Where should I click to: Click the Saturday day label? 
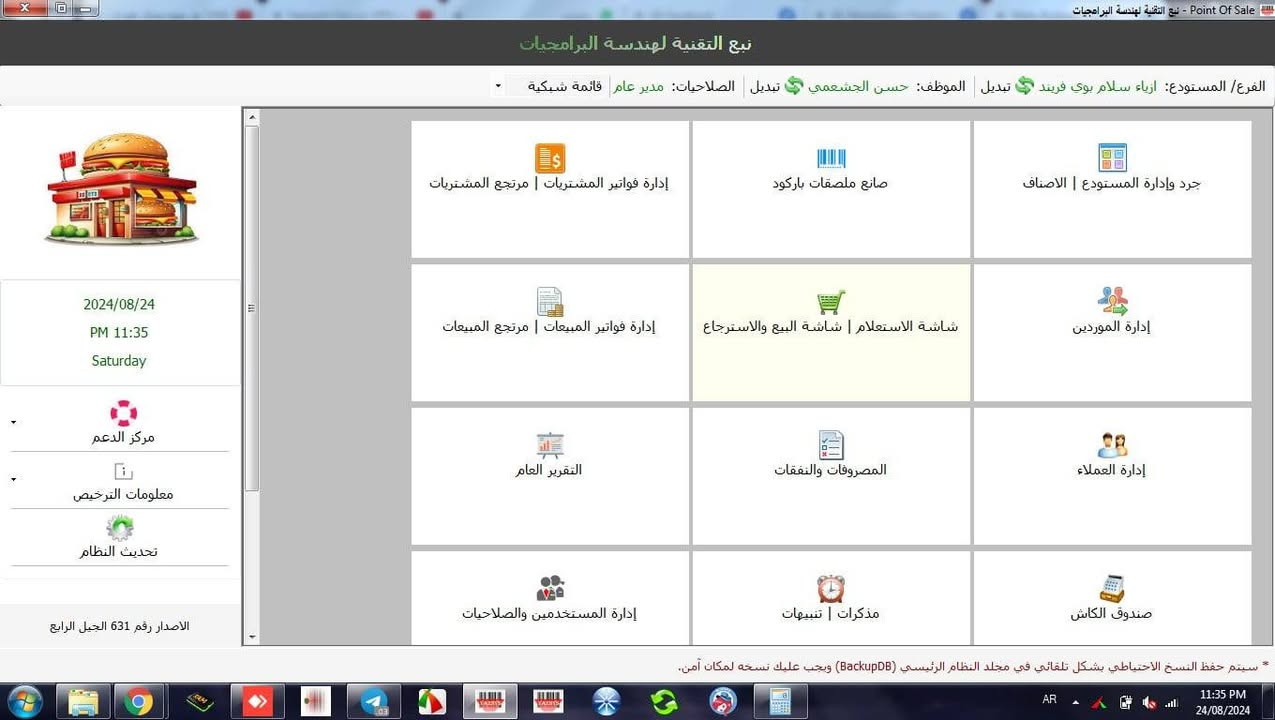(x=119, y=361)
